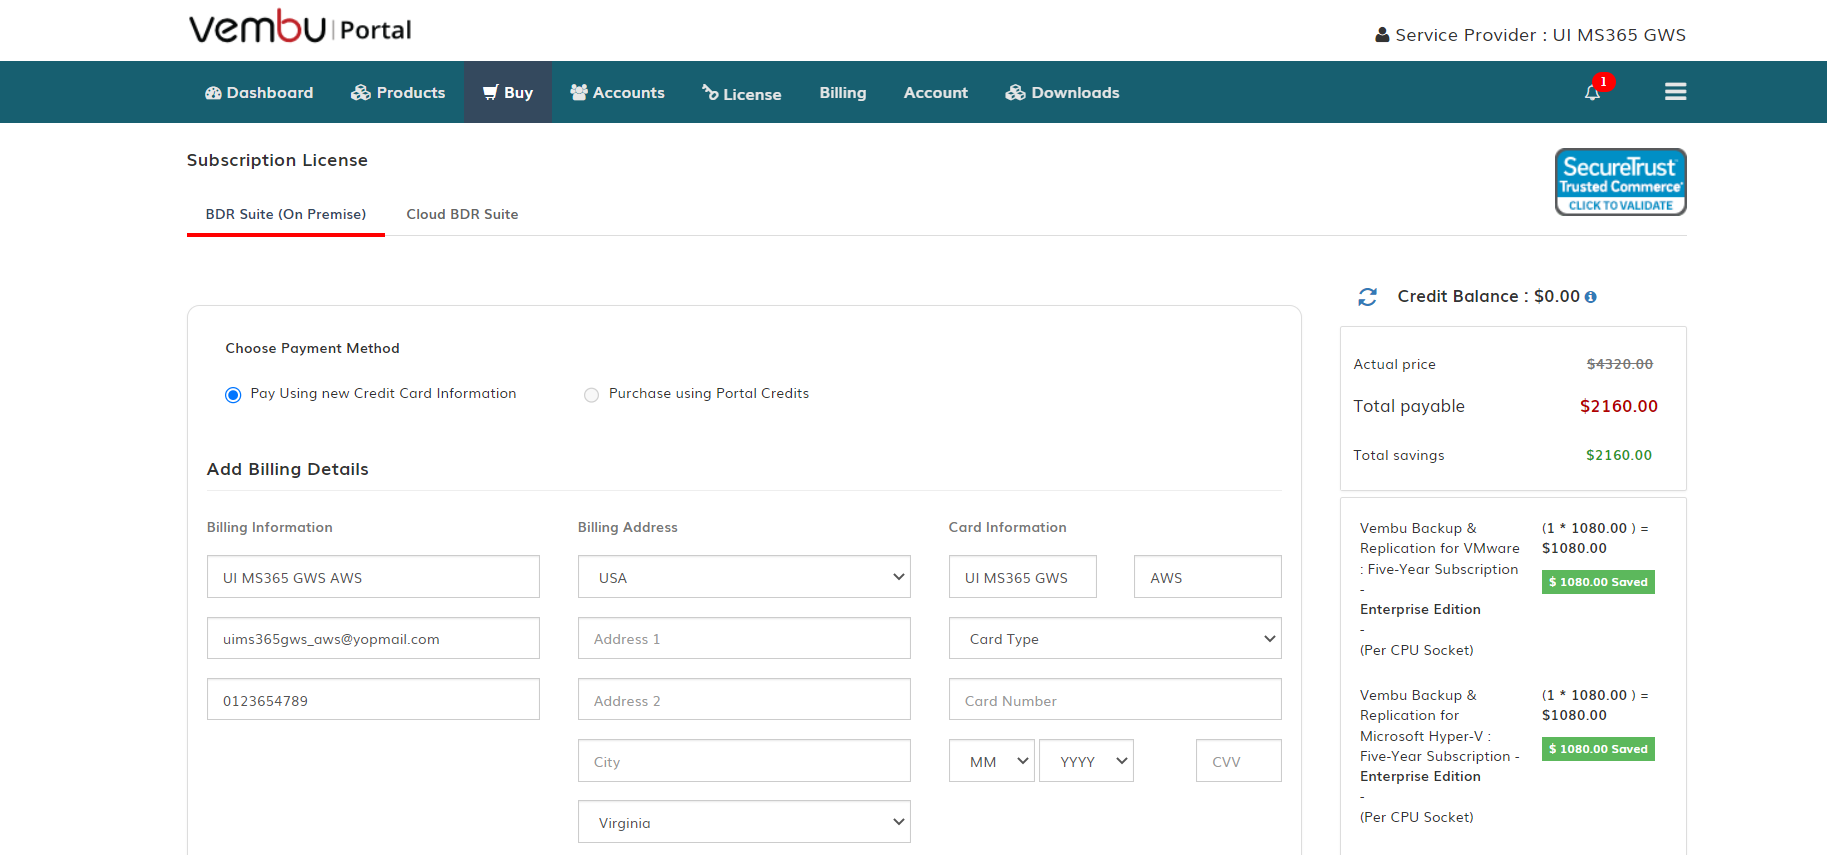Click the billing email address field
This screenshot has height=855, width=1827.
point(373,638)
